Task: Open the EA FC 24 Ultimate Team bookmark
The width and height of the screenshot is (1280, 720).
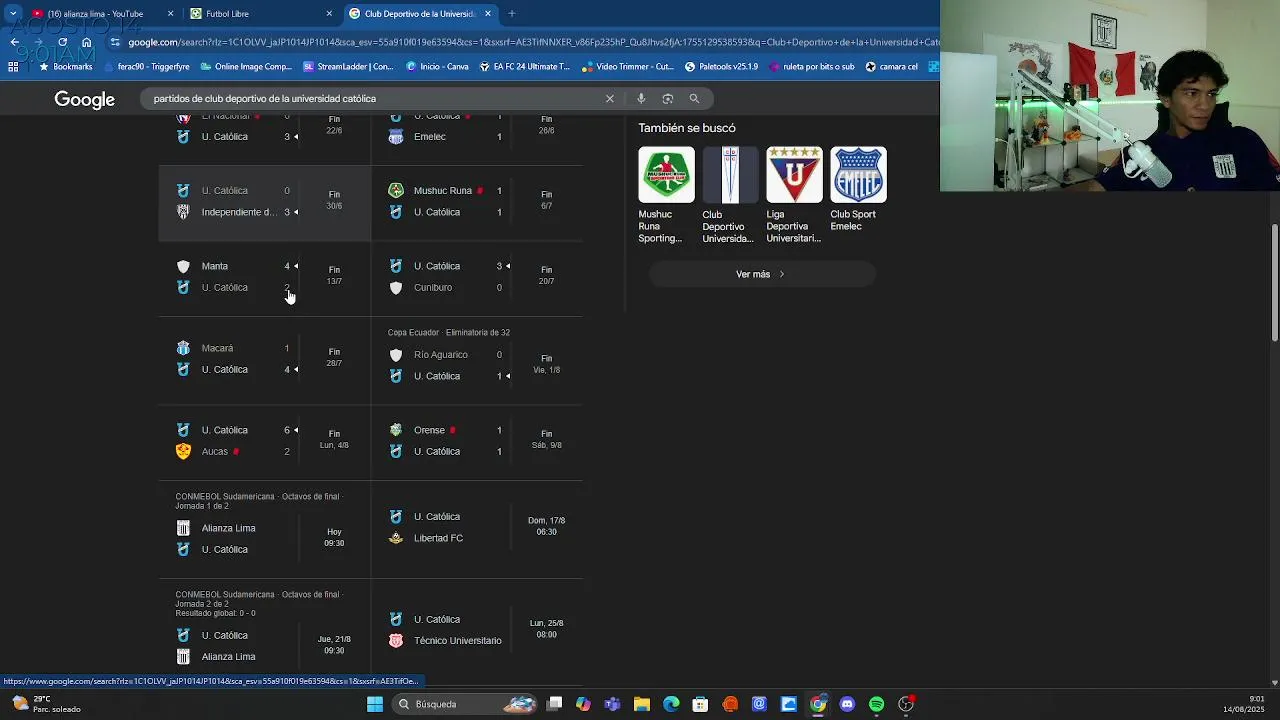Action: [524, 67]
